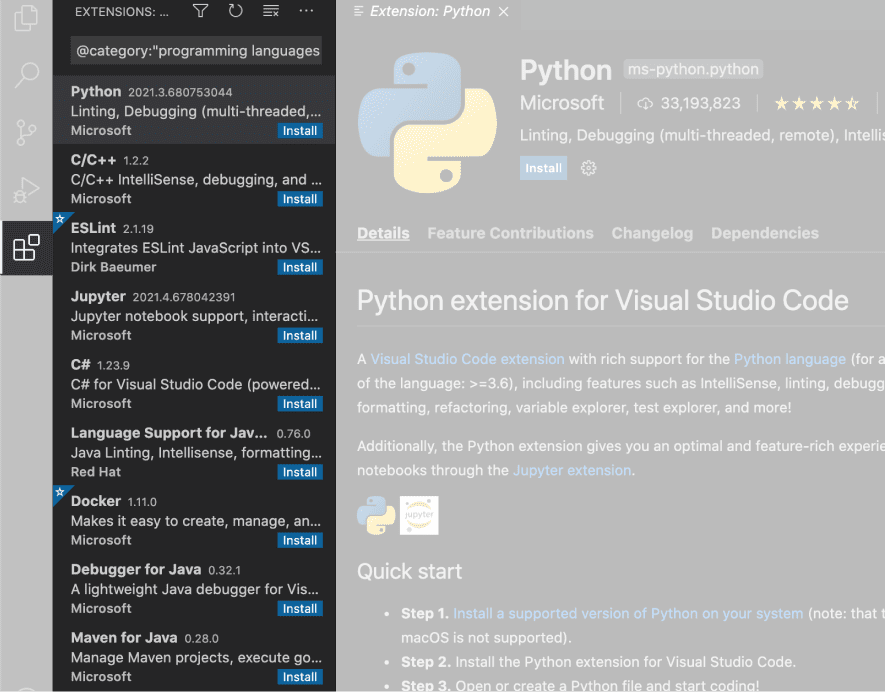This screenshot has width=885, height=692.
Task: Switch to the Feature Contributions tab
Action: [x=510, y=233]
